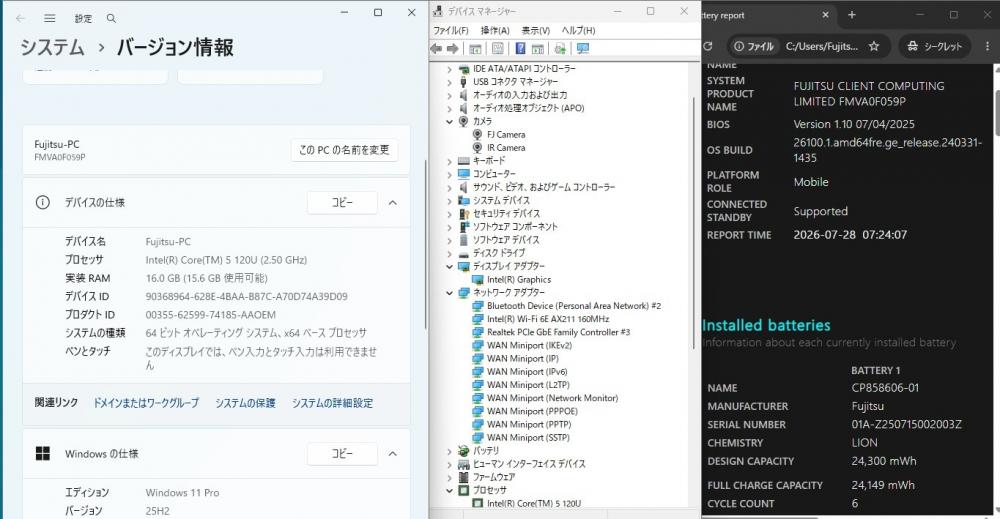The image size is (1000, 519).
Task: Click the browser address bar path
Action: click(821, 46)
